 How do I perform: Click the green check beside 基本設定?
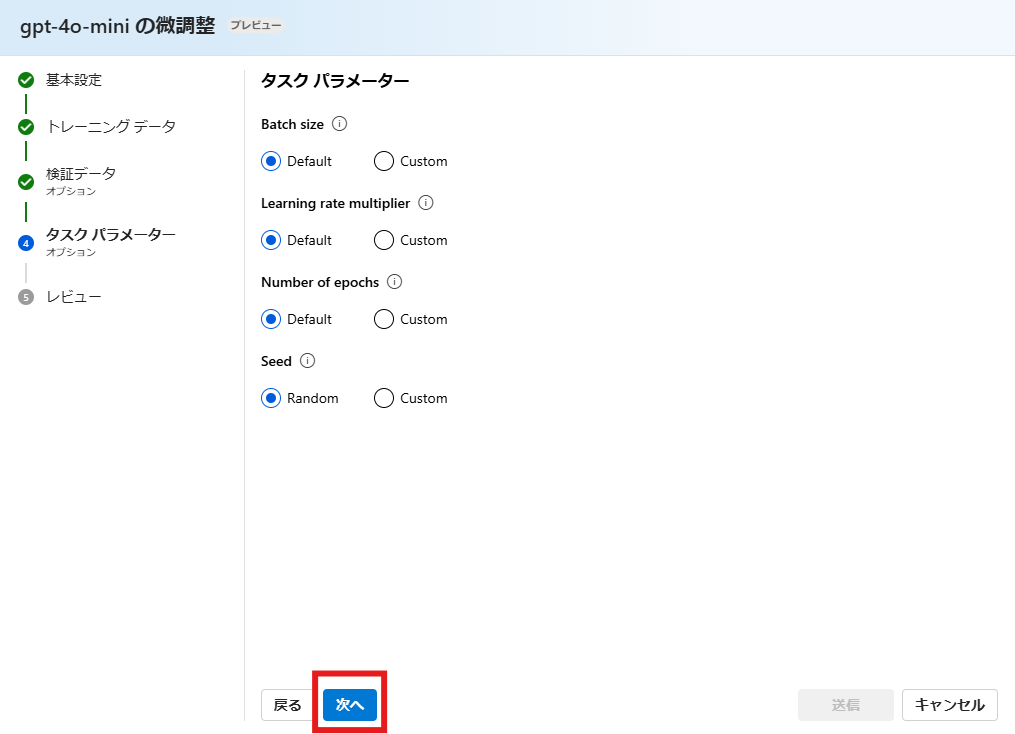click(x=26, y=80)
